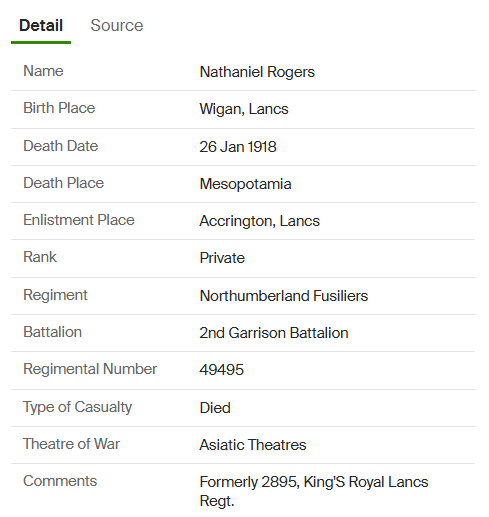Click the death date 26 Jan 1918
Screen dimensions: 489x517
238,147
